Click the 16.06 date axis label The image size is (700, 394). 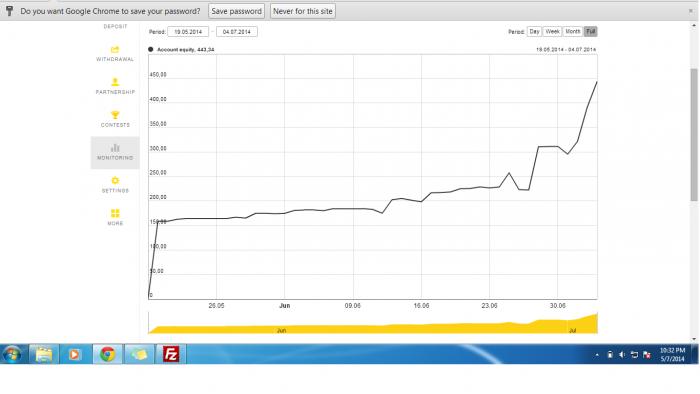(x=421, y=306)
